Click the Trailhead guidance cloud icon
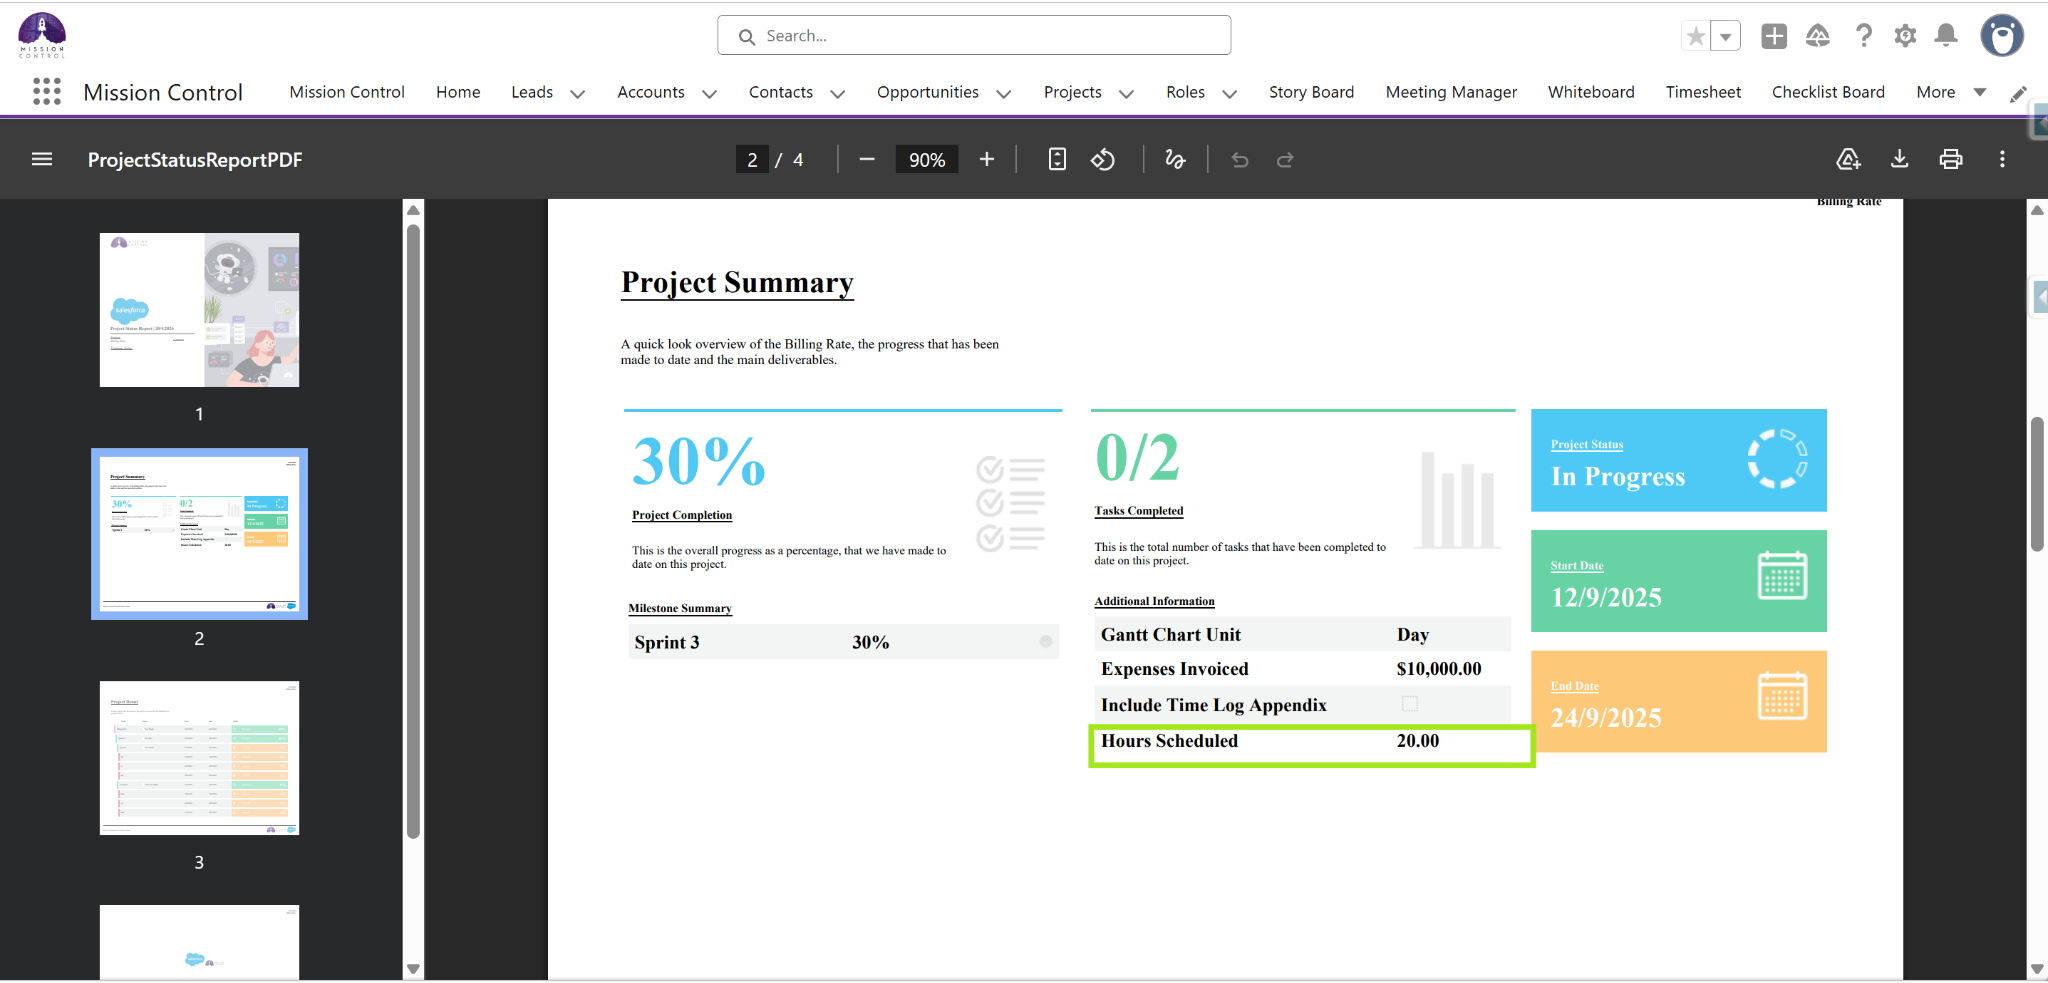 point(1818,36)
